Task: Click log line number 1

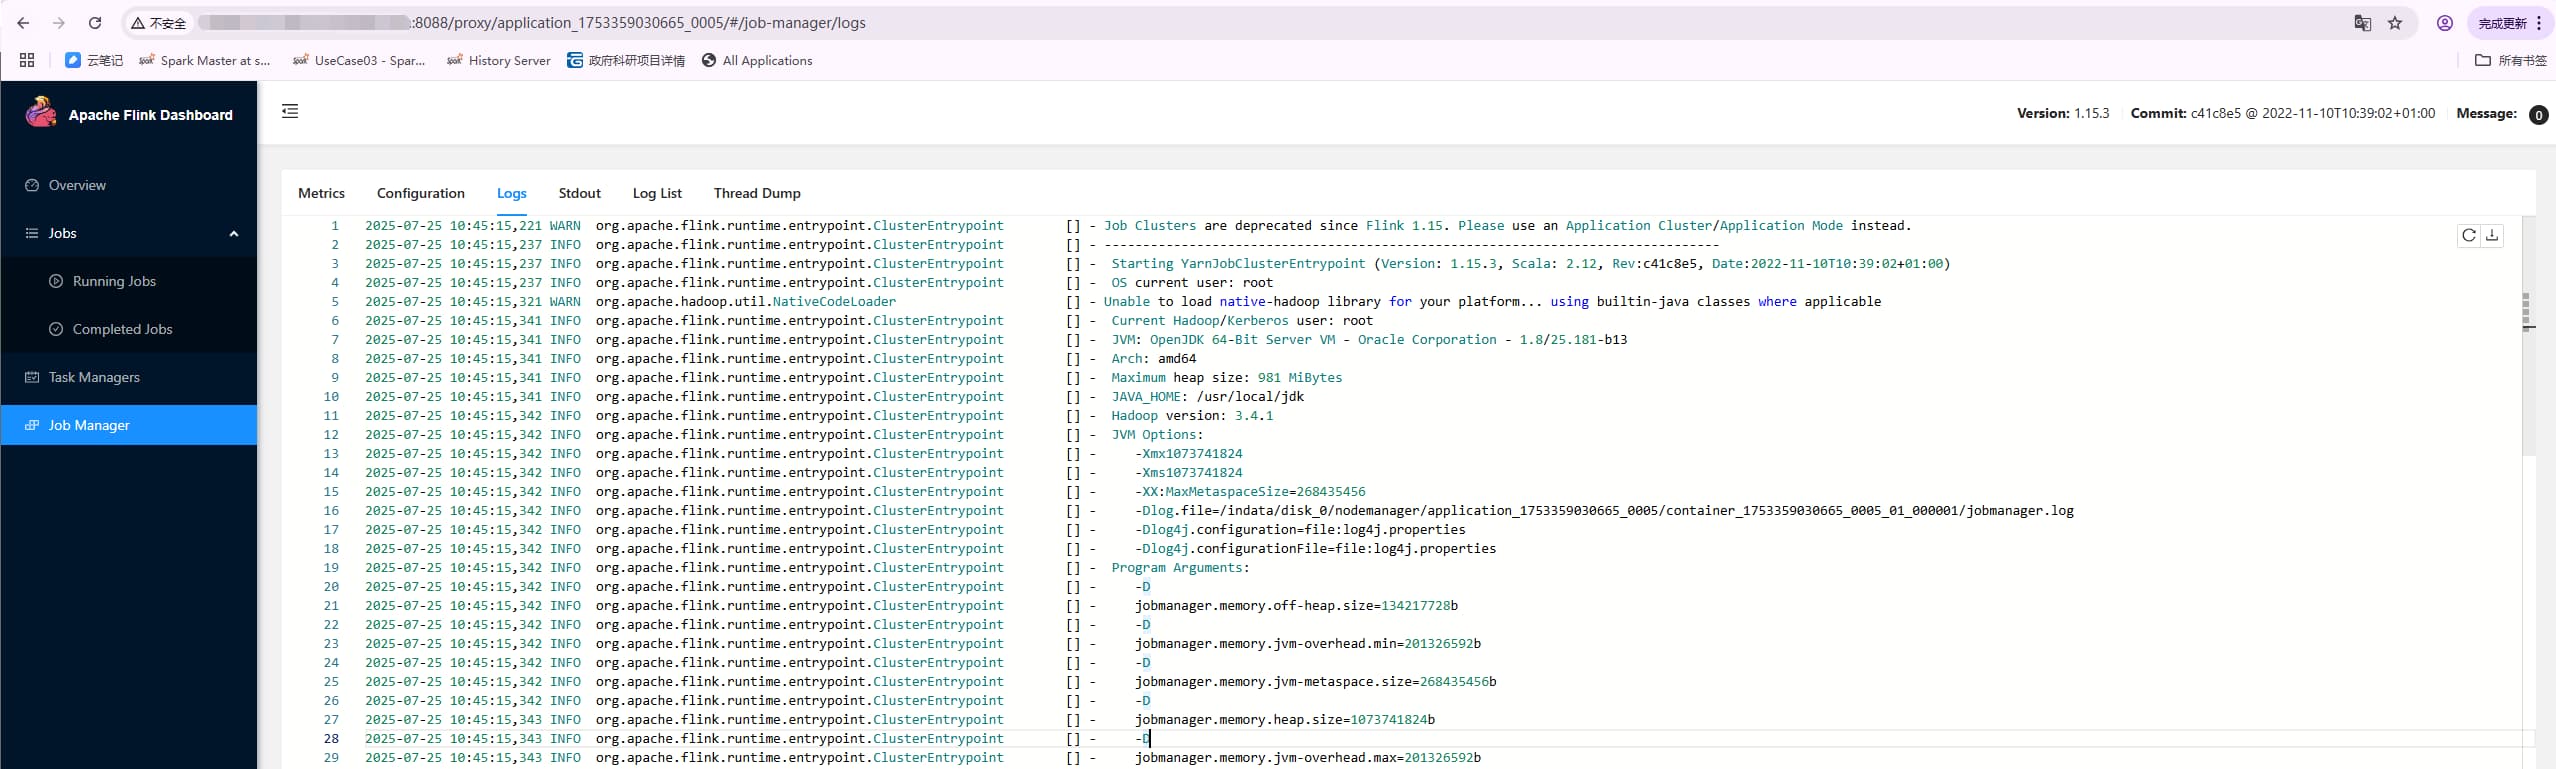Action: [x=335, y=226]
